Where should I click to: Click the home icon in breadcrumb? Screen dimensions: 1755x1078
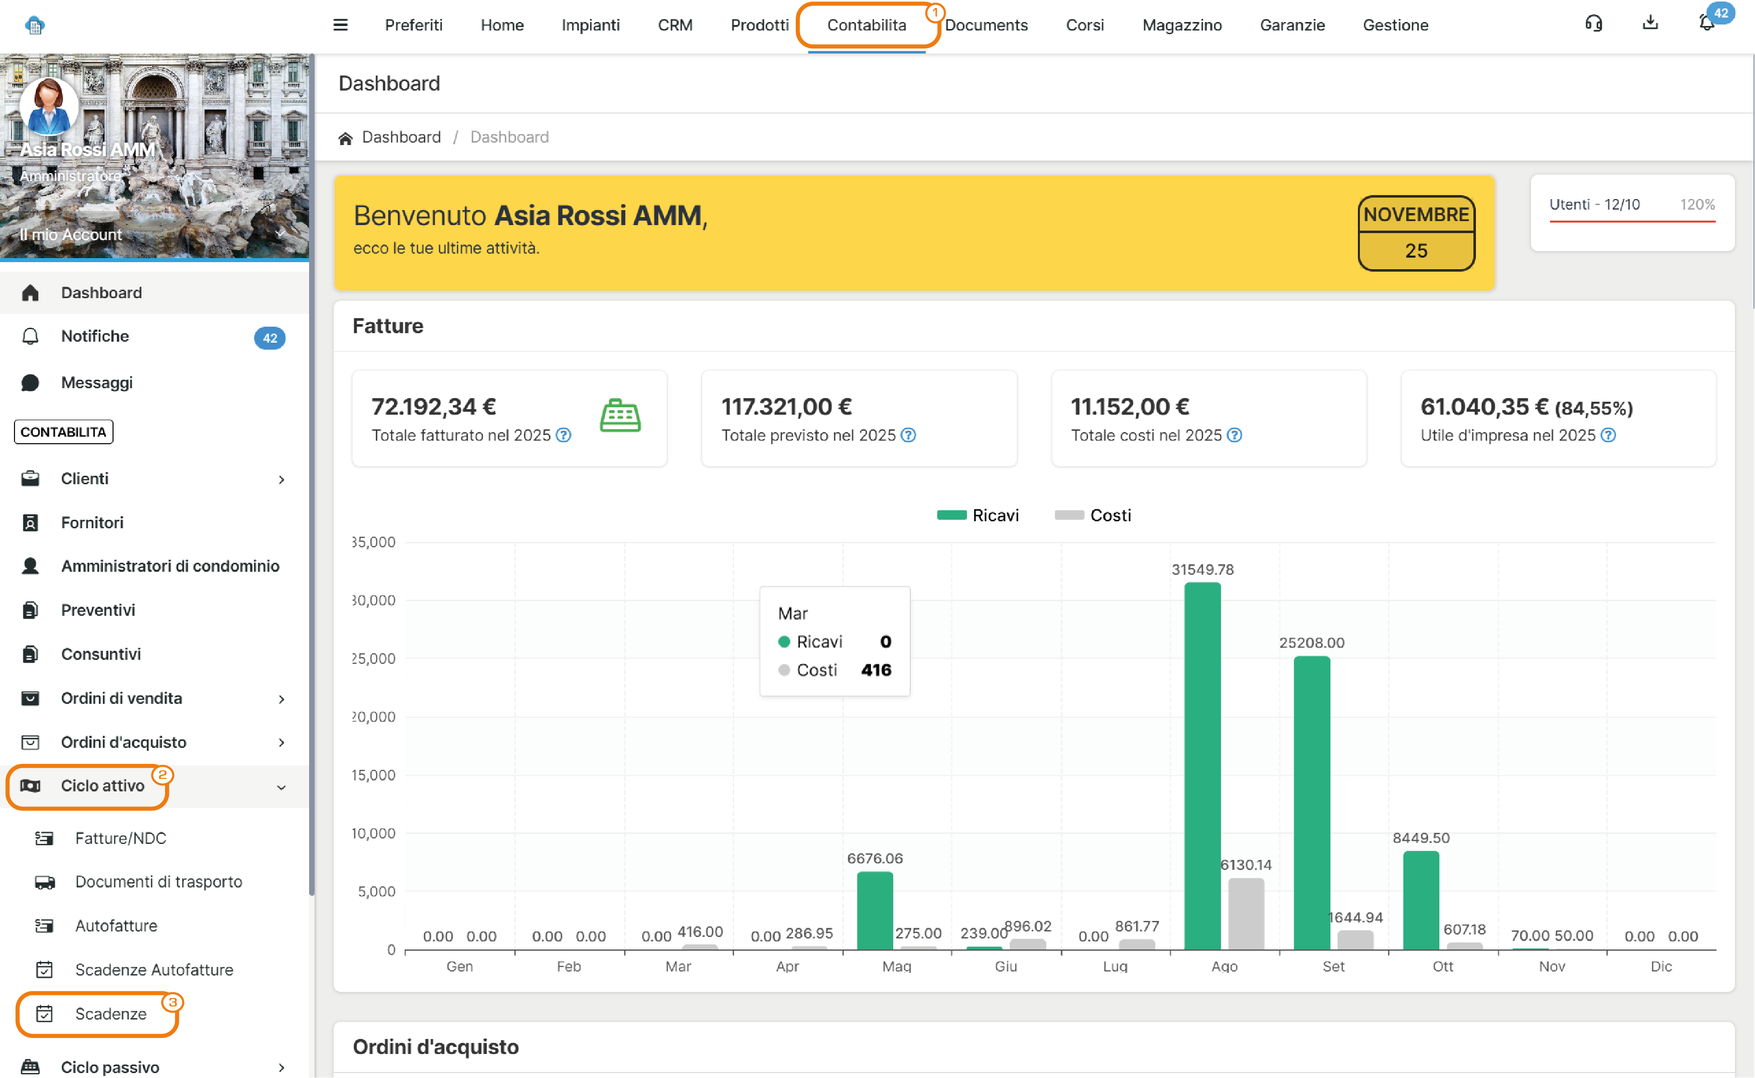point(345,138)
